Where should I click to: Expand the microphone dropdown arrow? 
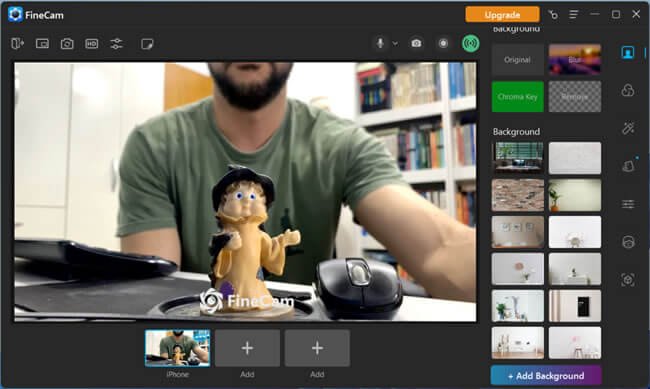pyautogui.click(x=395, y=44)
